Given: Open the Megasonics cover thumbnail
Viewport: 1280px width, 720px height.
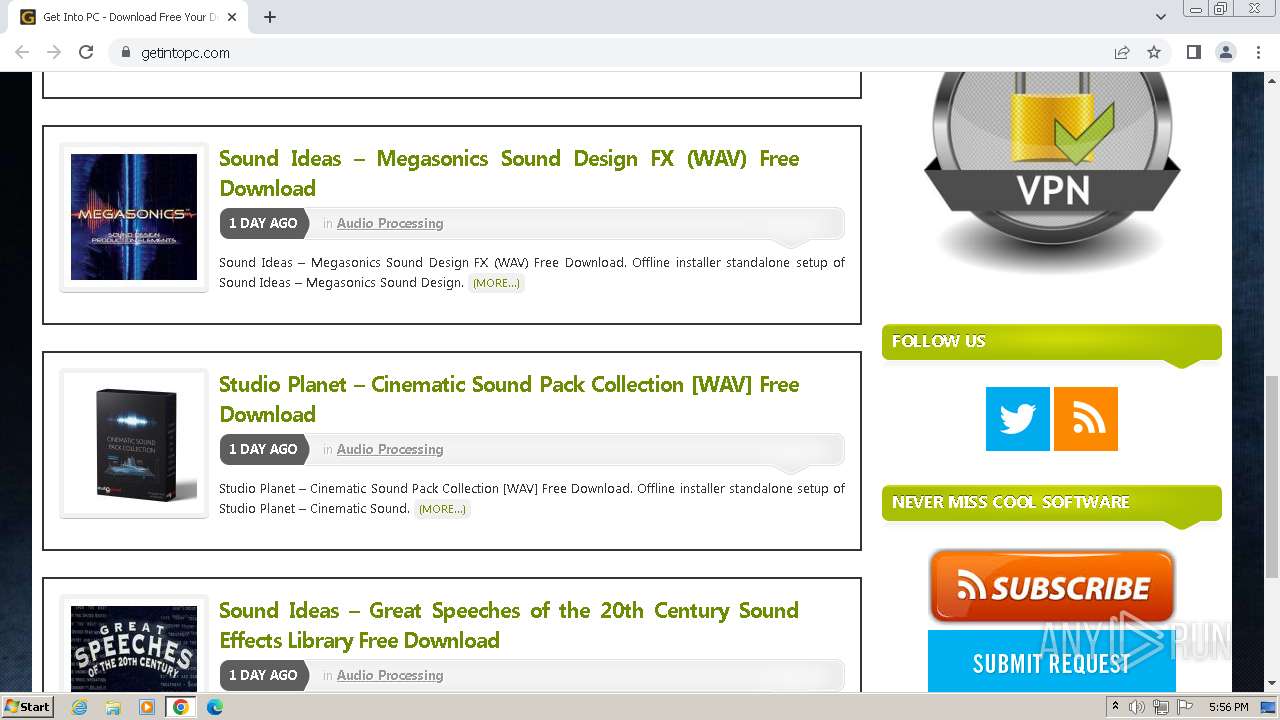Looking at the screenshot, I should (x=134, y=217).
